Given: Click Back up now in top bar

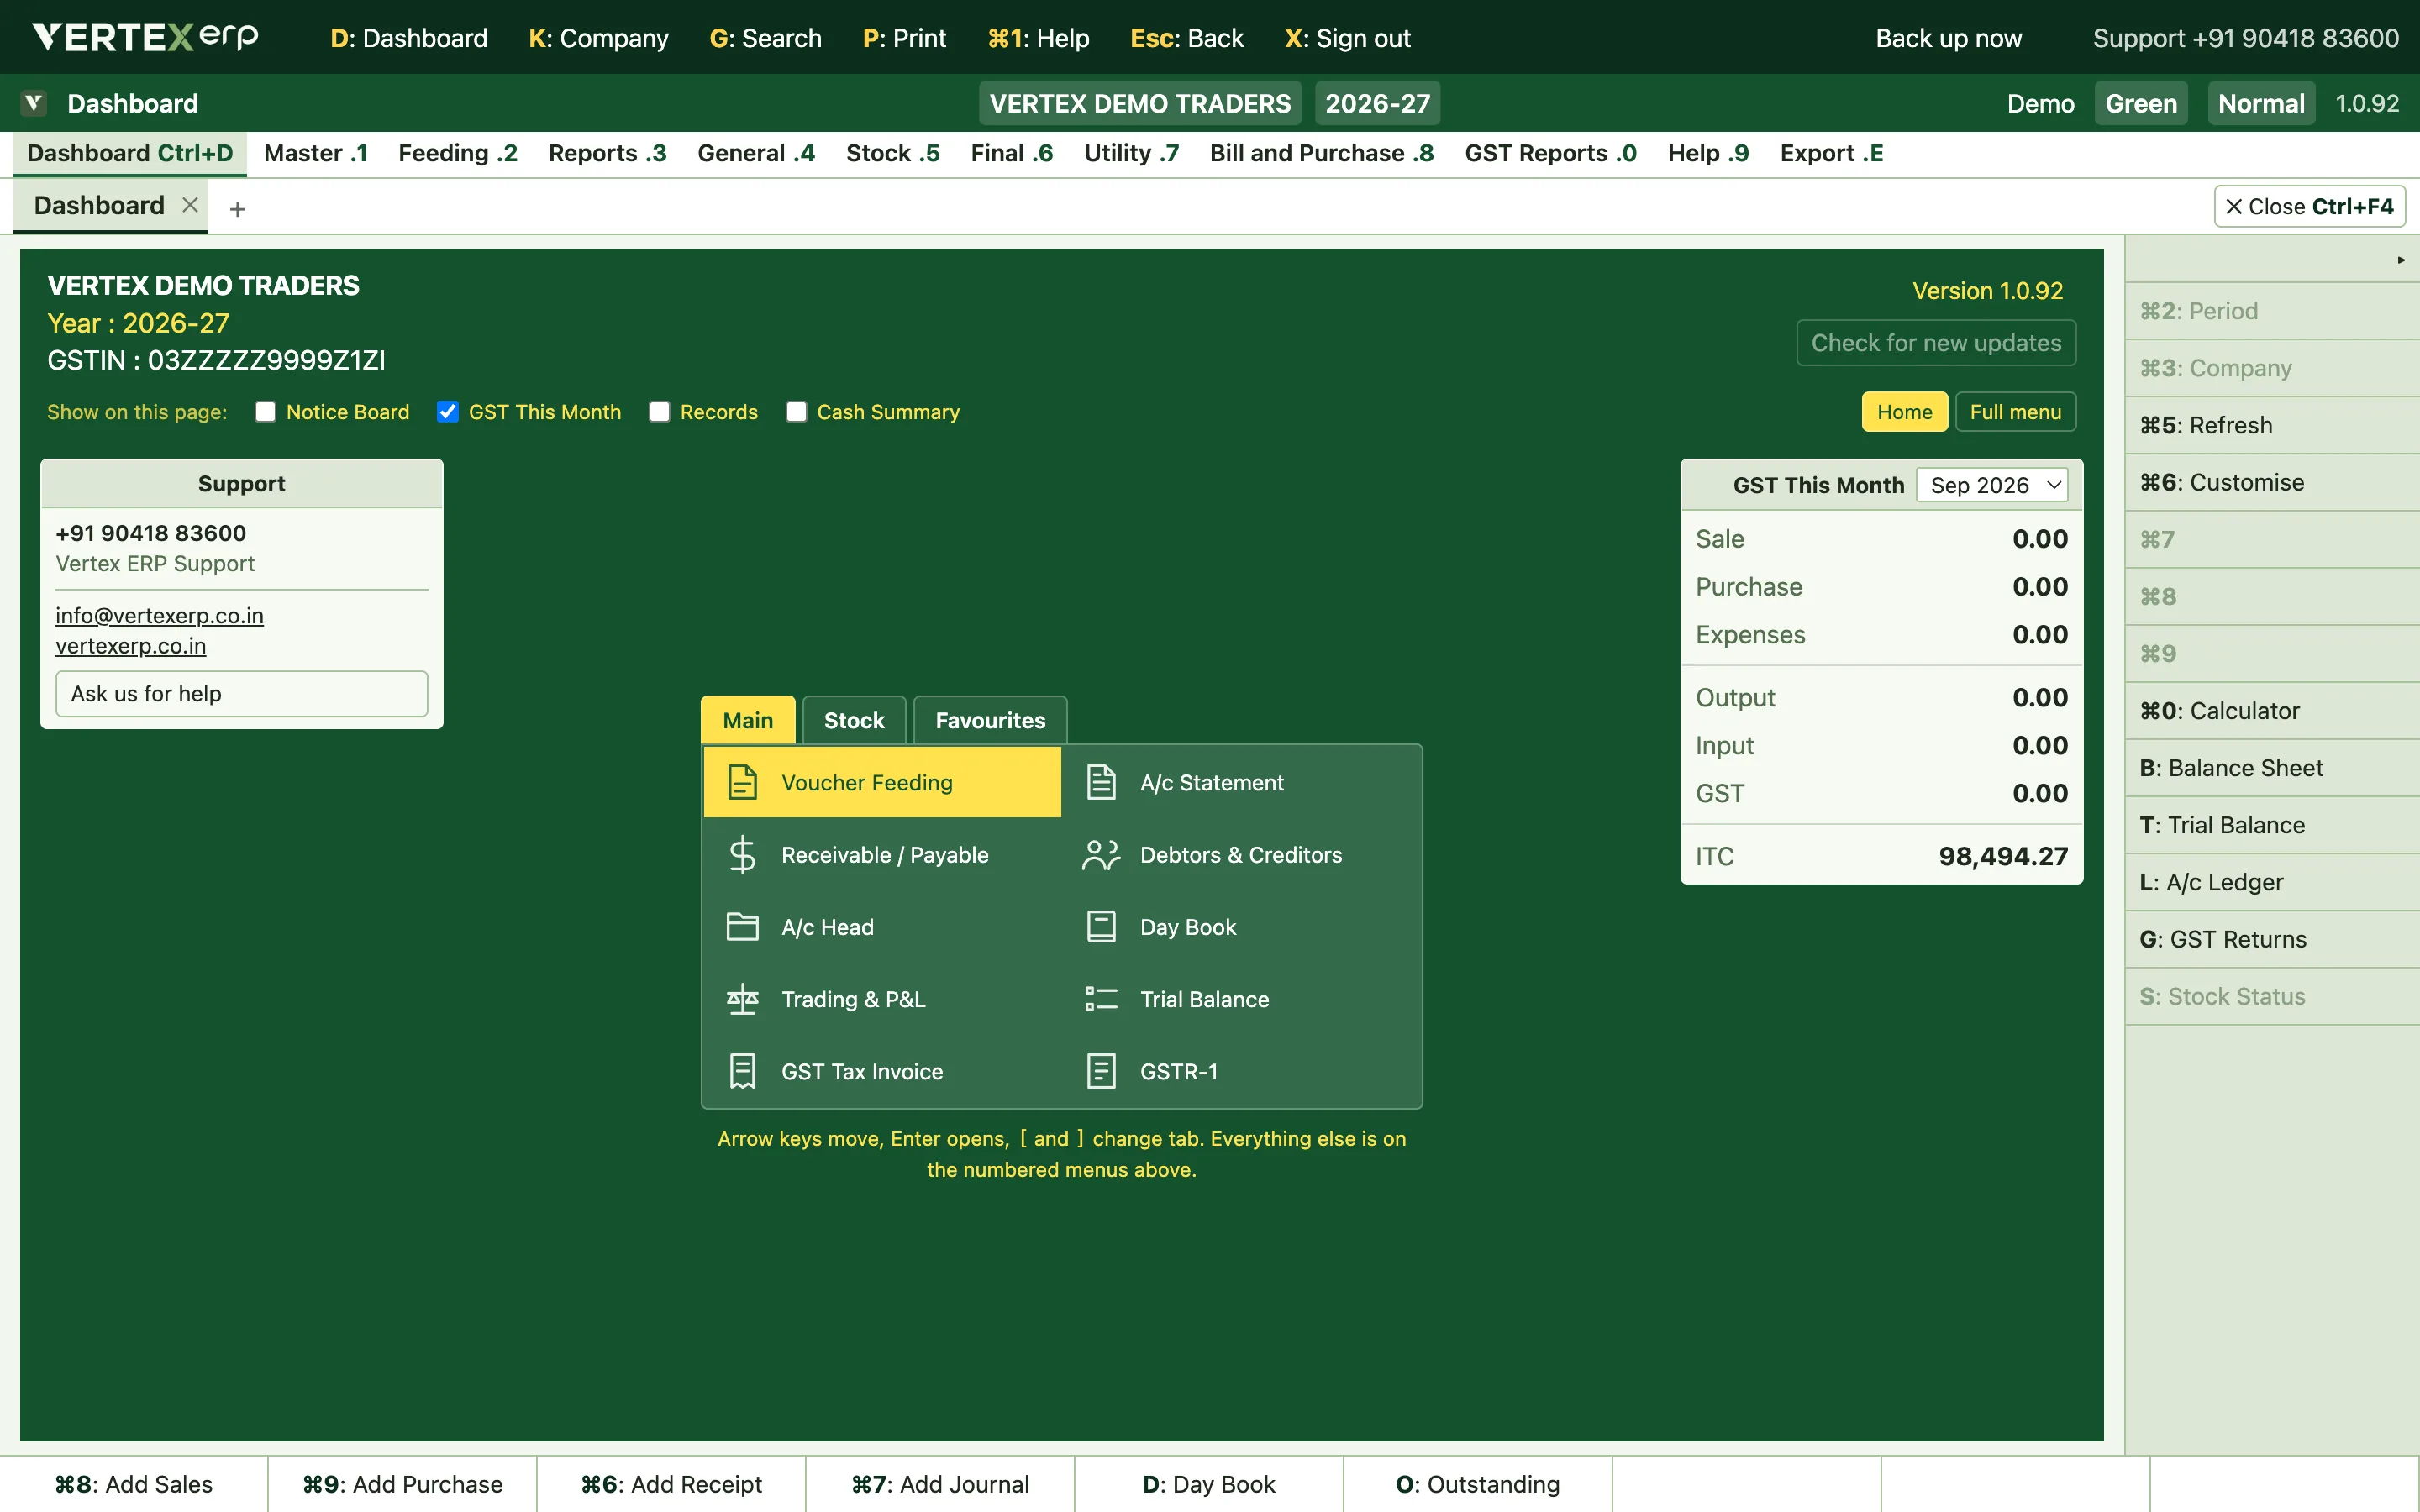Looking at the screenshot, I should tap(1948, 38).
